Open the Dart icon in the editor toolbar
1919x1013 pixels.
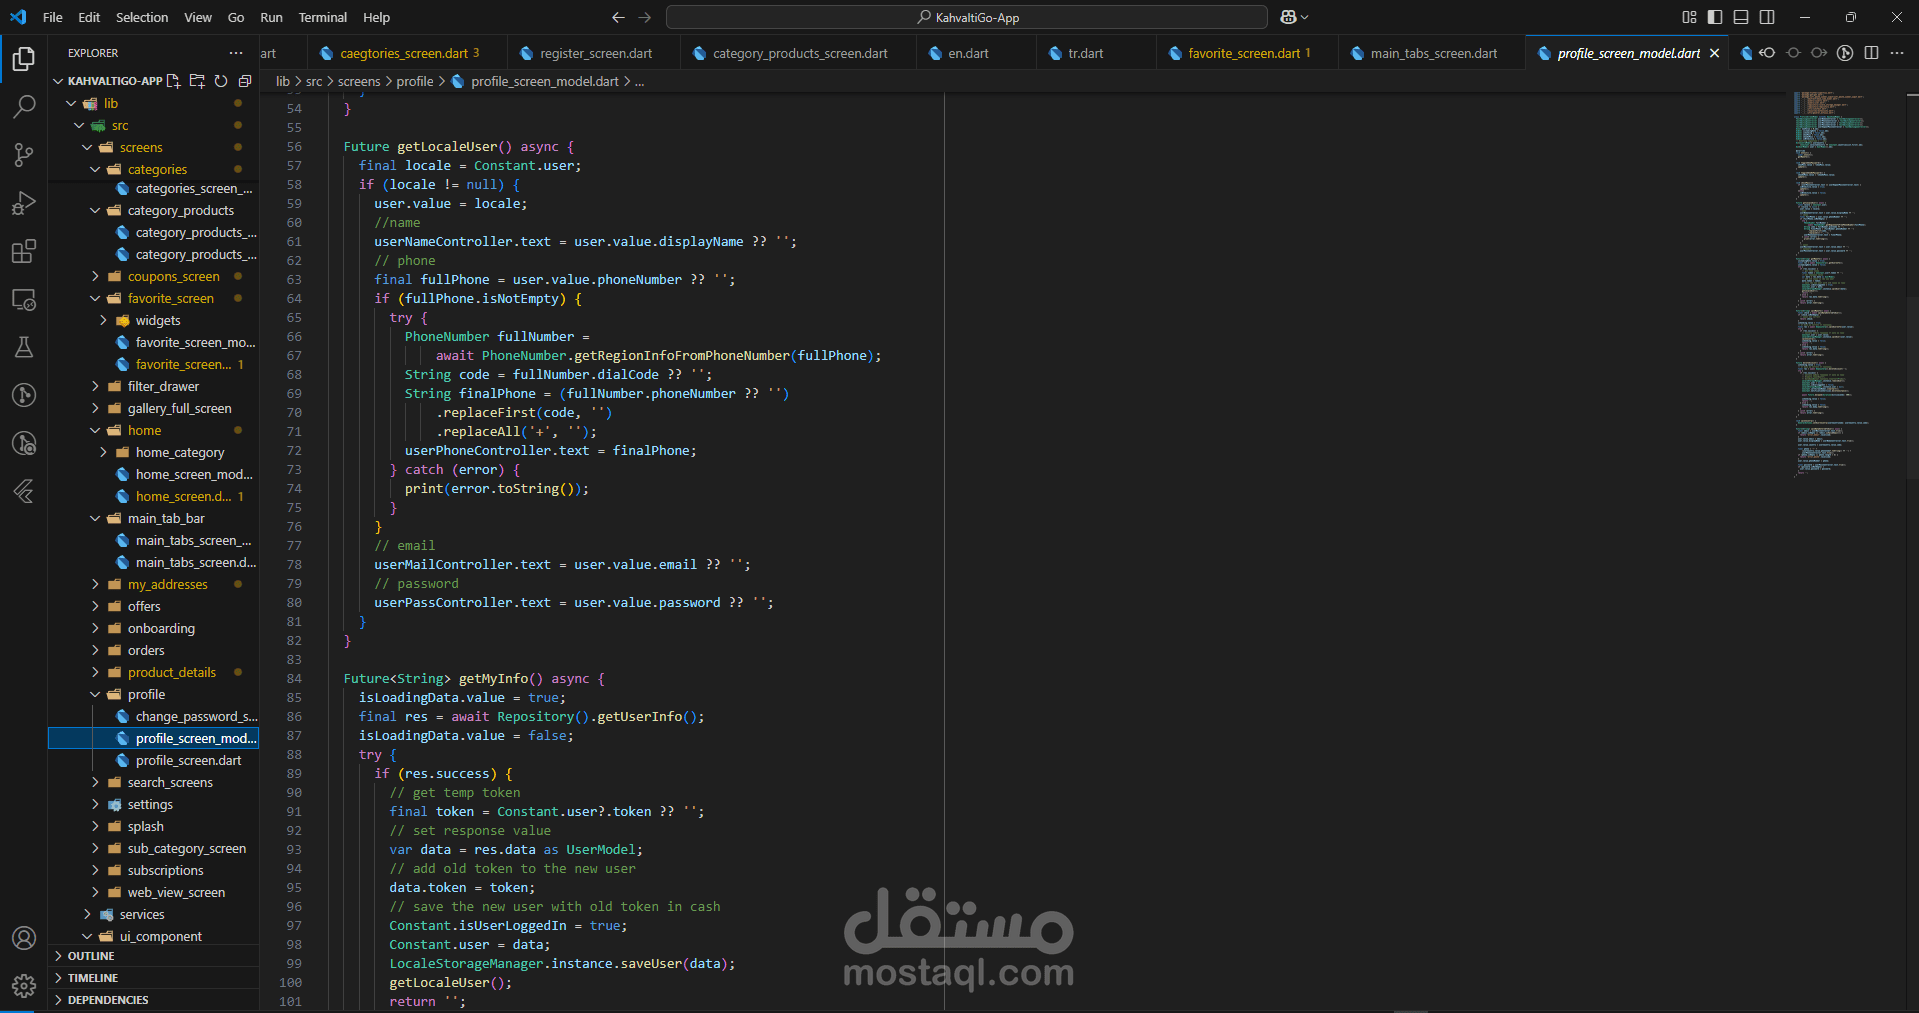click(1746, 53)
